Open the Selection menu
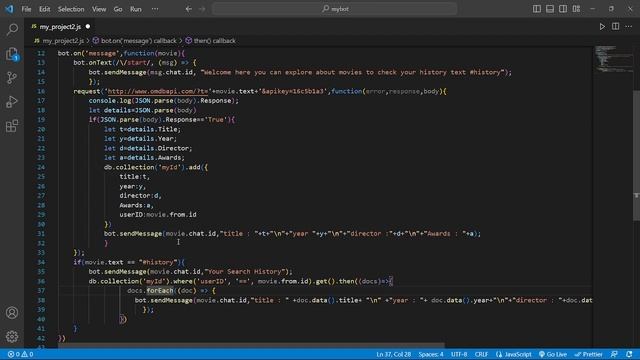Screen dimensions: 640x360 point(71,9)
